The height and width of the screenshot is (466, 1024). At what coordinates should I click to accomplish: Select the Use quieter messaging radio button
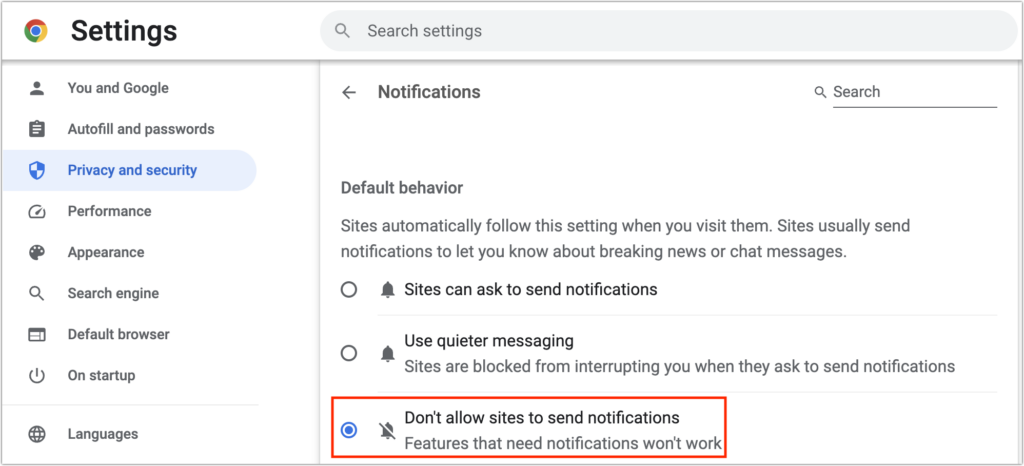pyautogui.click(x=349, y=353)
